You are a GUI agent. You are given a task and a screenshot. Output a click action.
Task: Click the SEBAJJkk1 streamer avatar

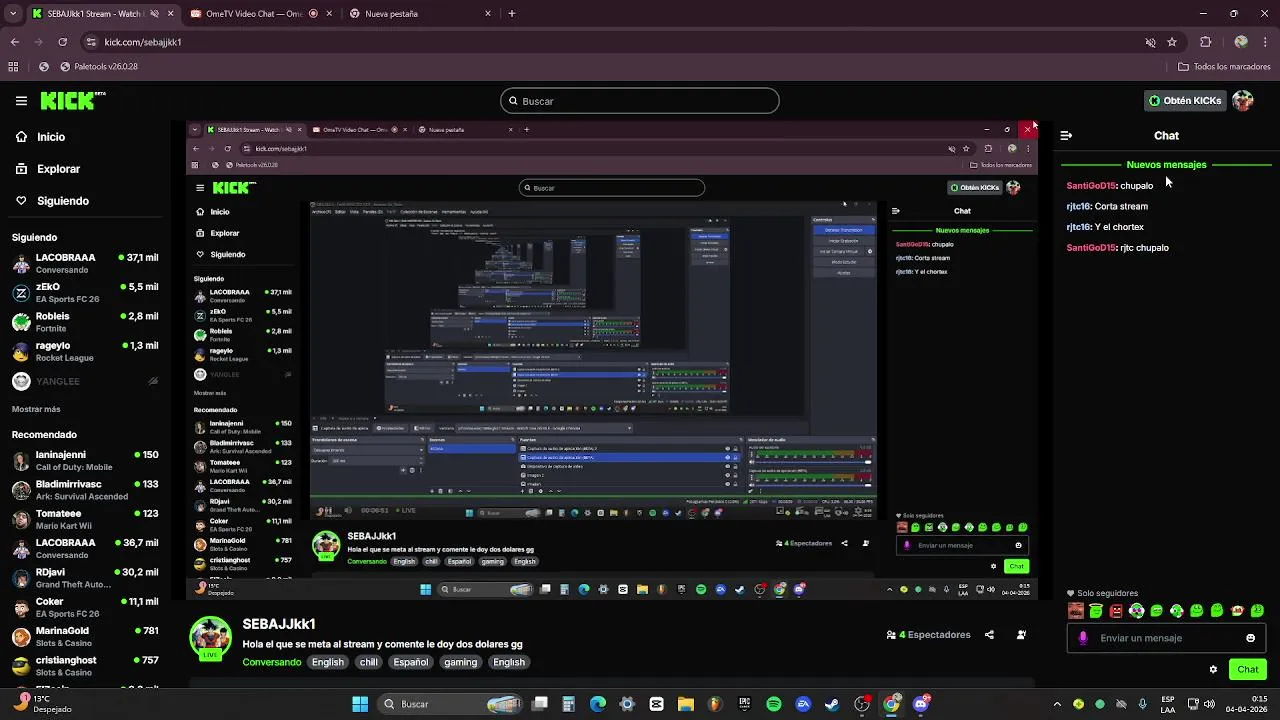point(211,638)
